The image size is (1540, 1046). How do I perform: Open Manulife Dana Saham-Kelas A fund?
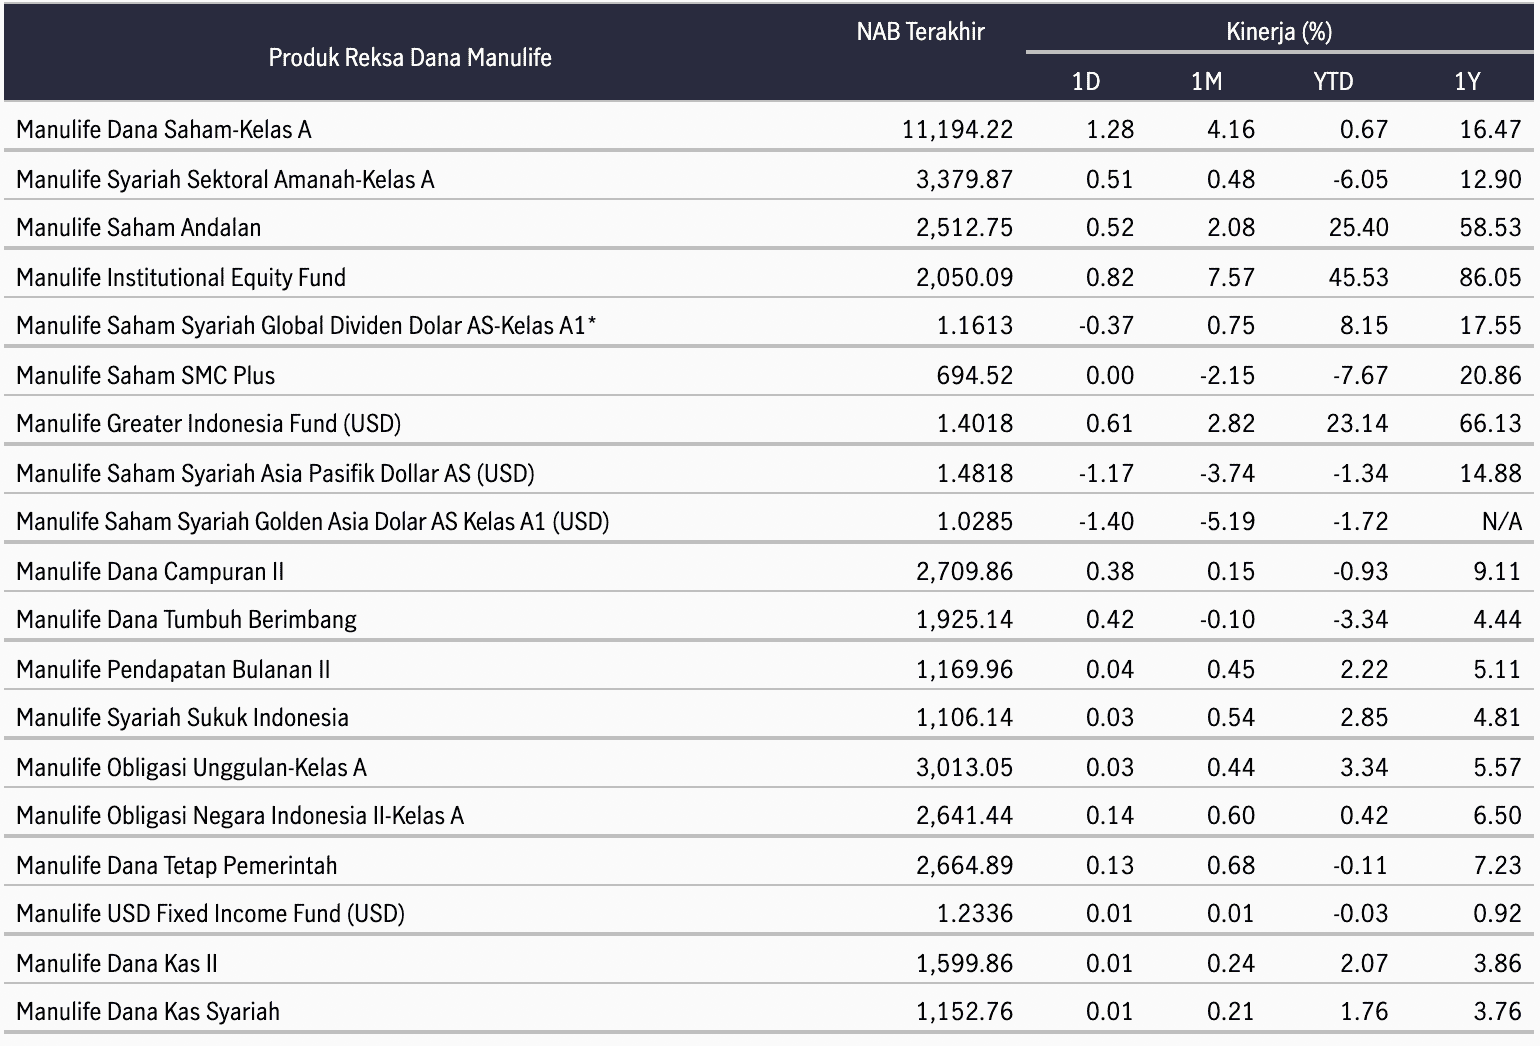point(164,130)
